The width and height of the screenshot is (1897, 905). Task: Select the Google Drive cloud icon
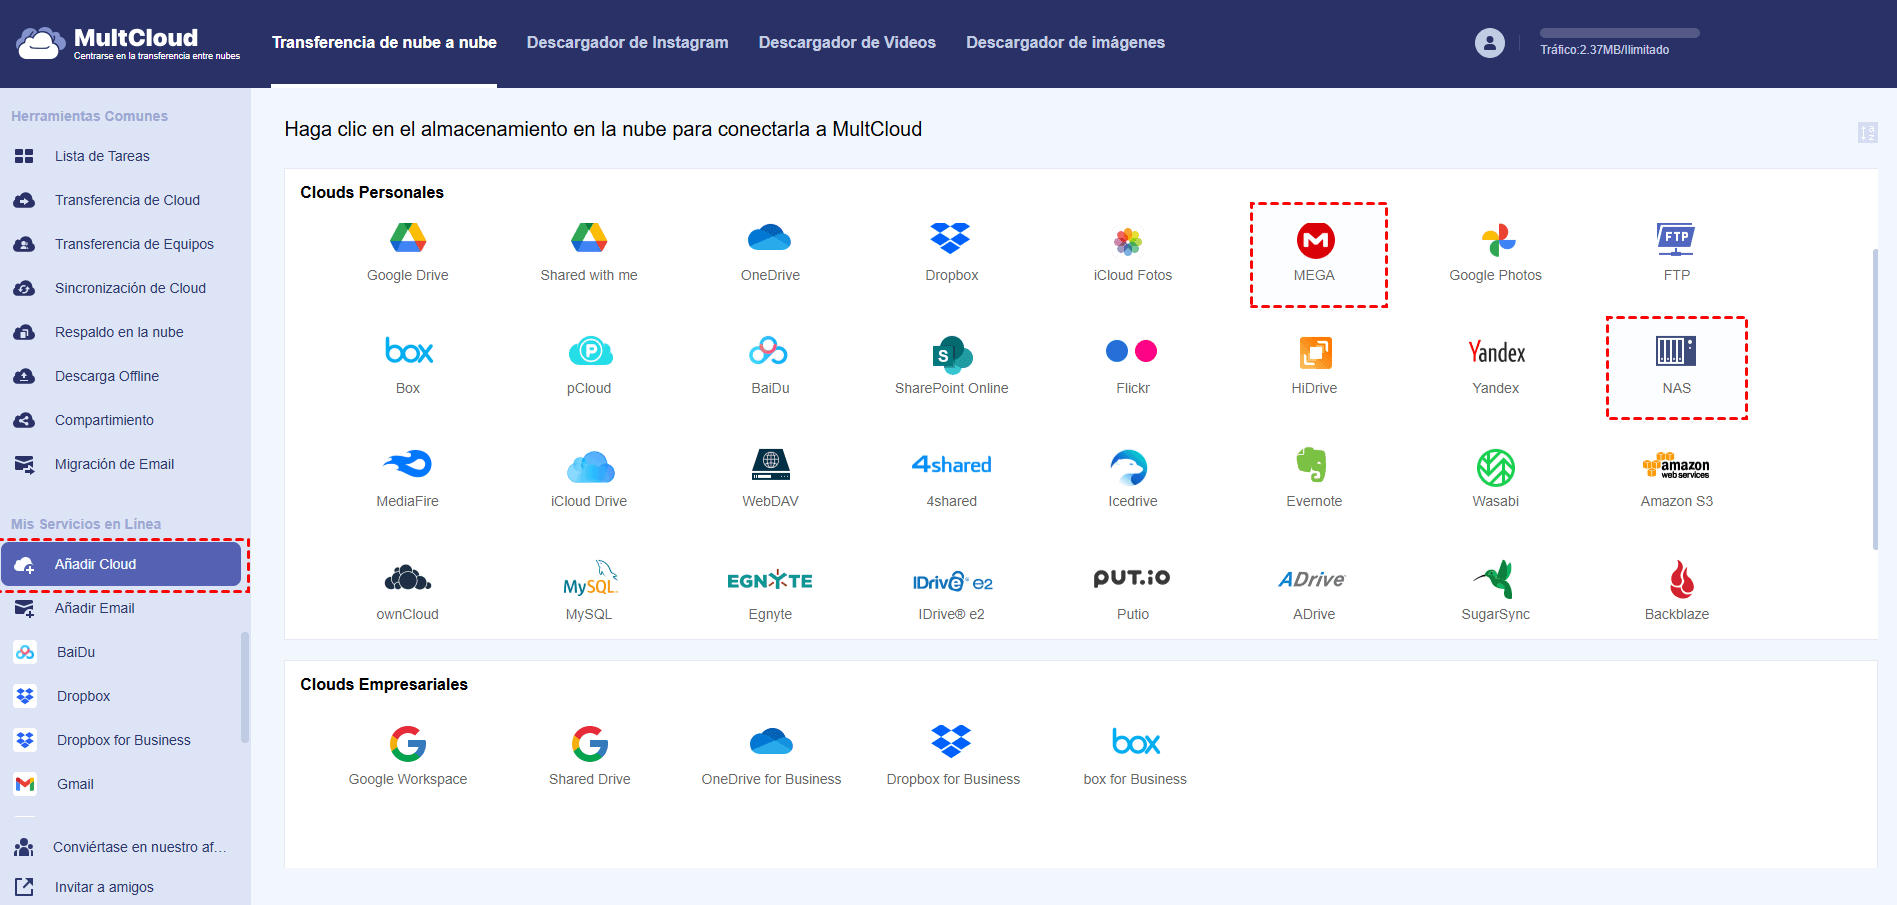pos(408,239)
